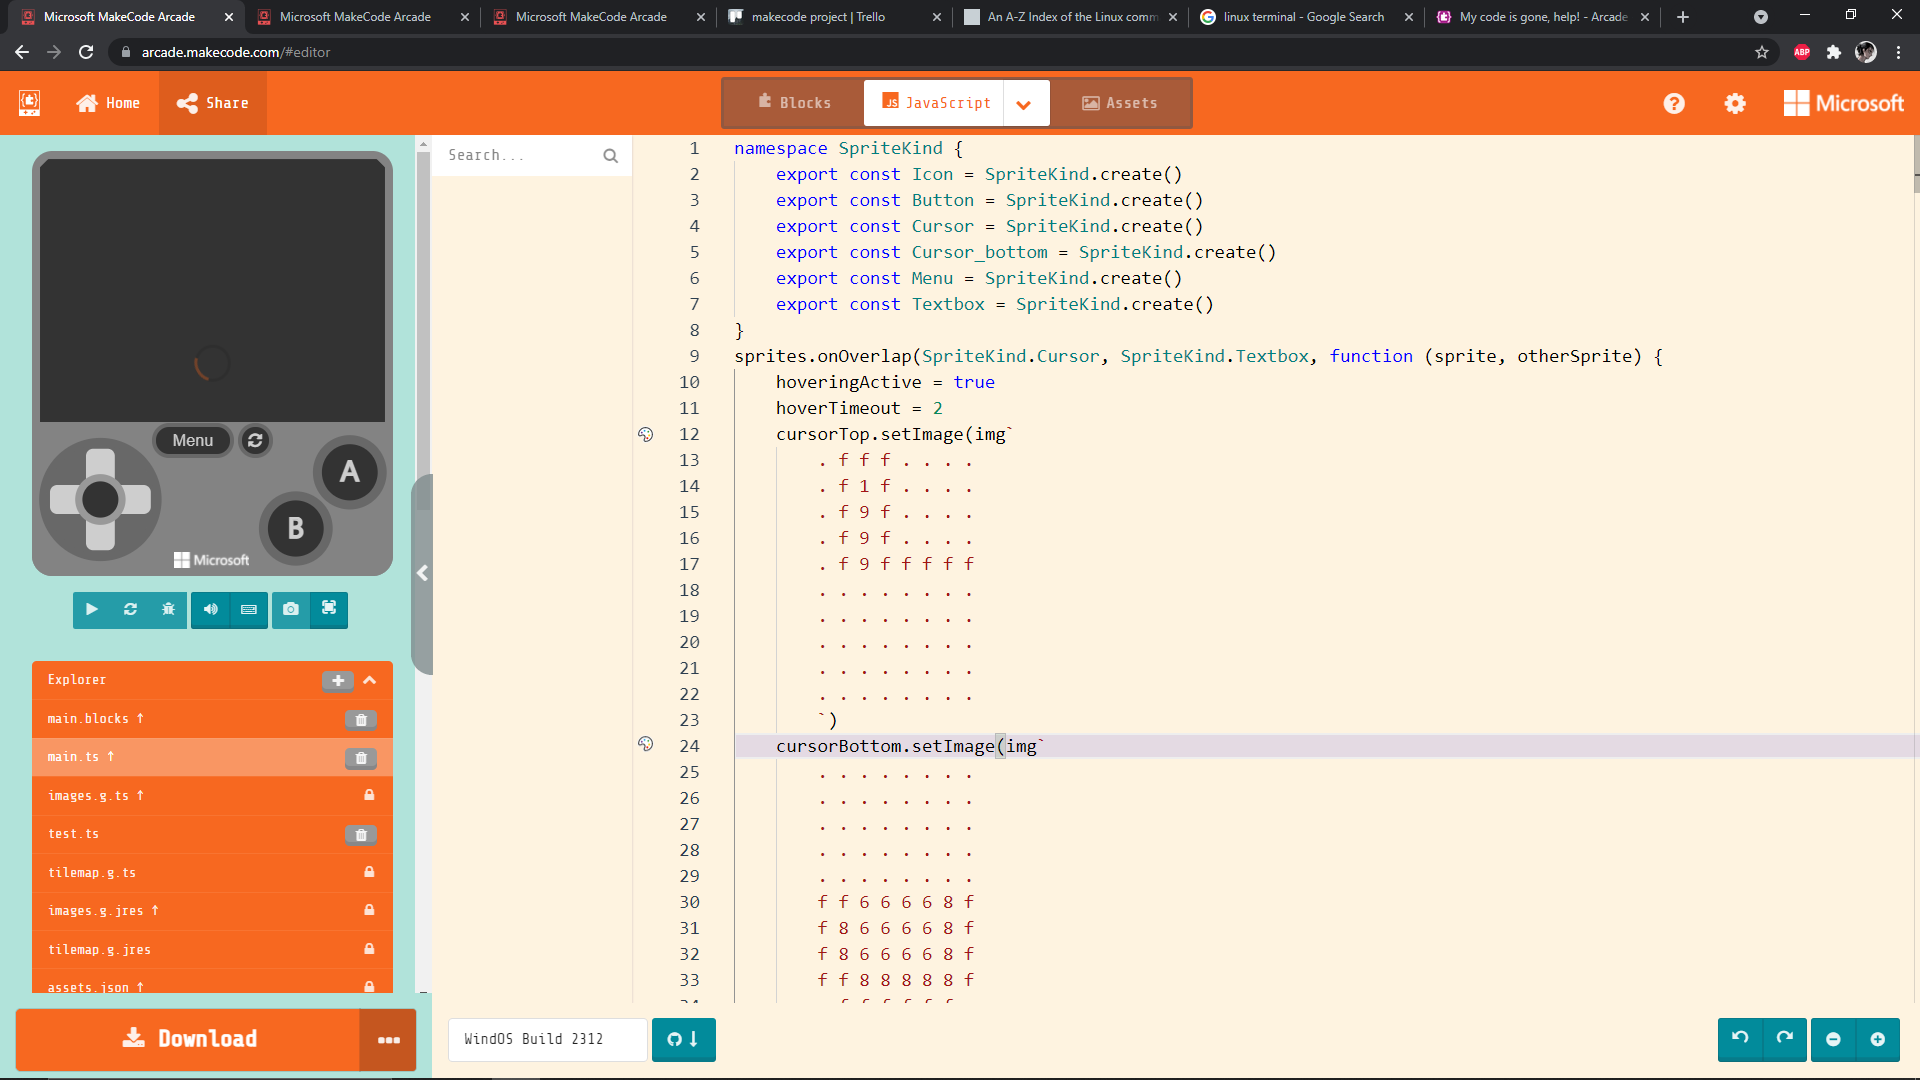Delete the test.ts file
1920x1080 pixels.
361,835
